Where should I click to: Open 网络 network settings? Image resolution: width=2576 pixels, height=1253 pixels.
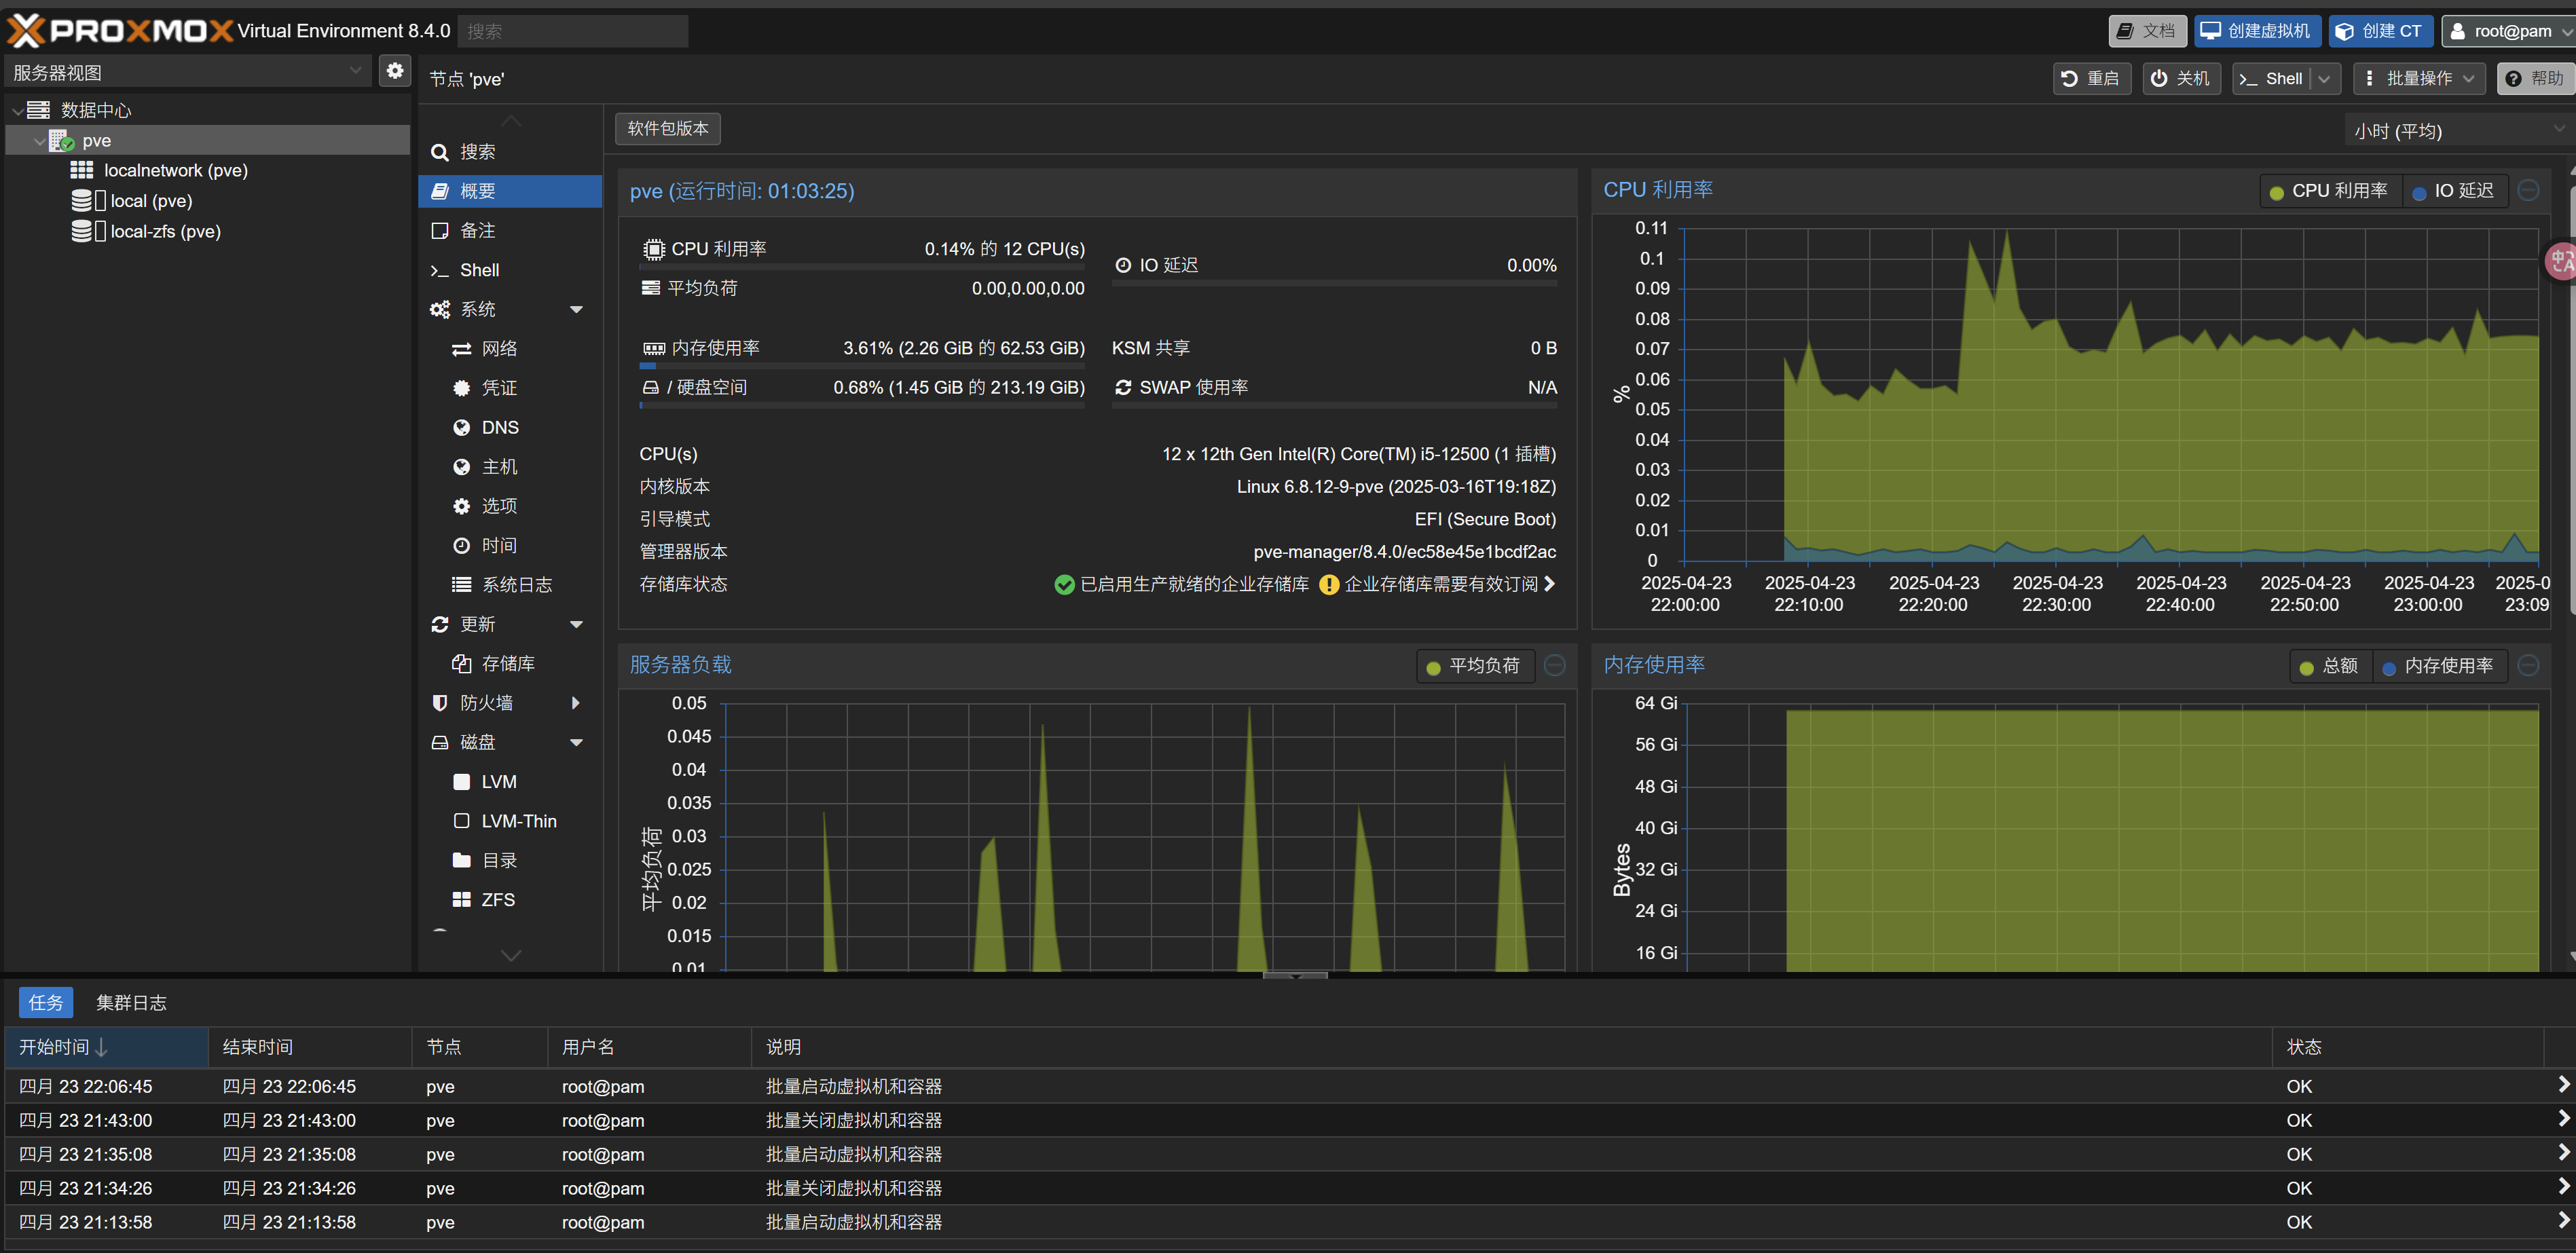pyautogui.click(x=510, y=349)
